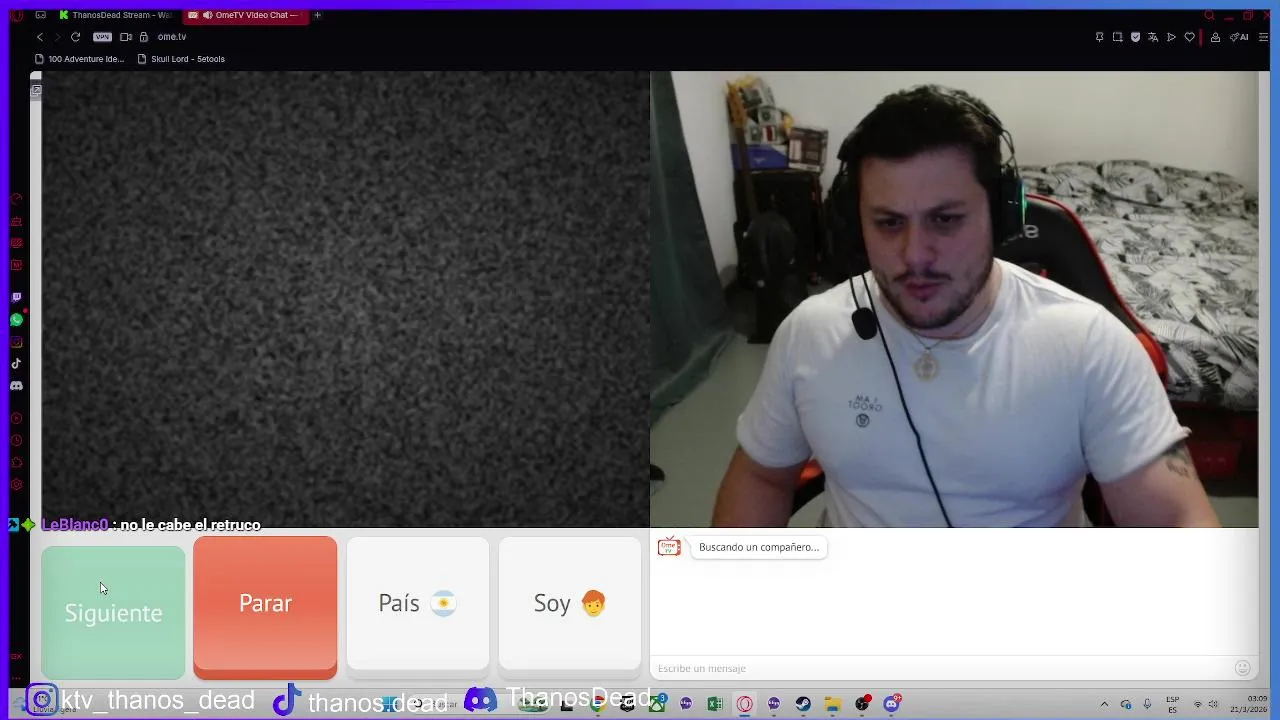The height and width of the screenshot is (720, 1280).
Task: Open the 100 Adventure Ide... bookmark
Action: (x=79, y=59)
